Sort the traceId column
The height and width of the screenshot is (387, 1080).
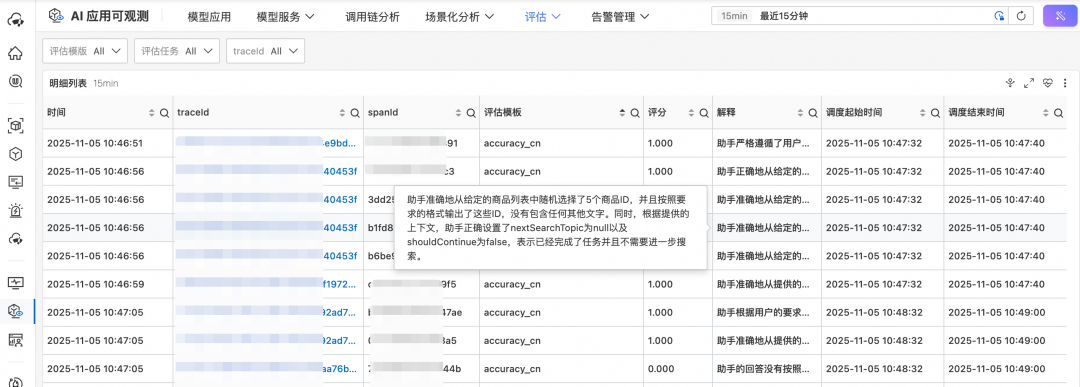pyautogui.click(x=342, y=112)
